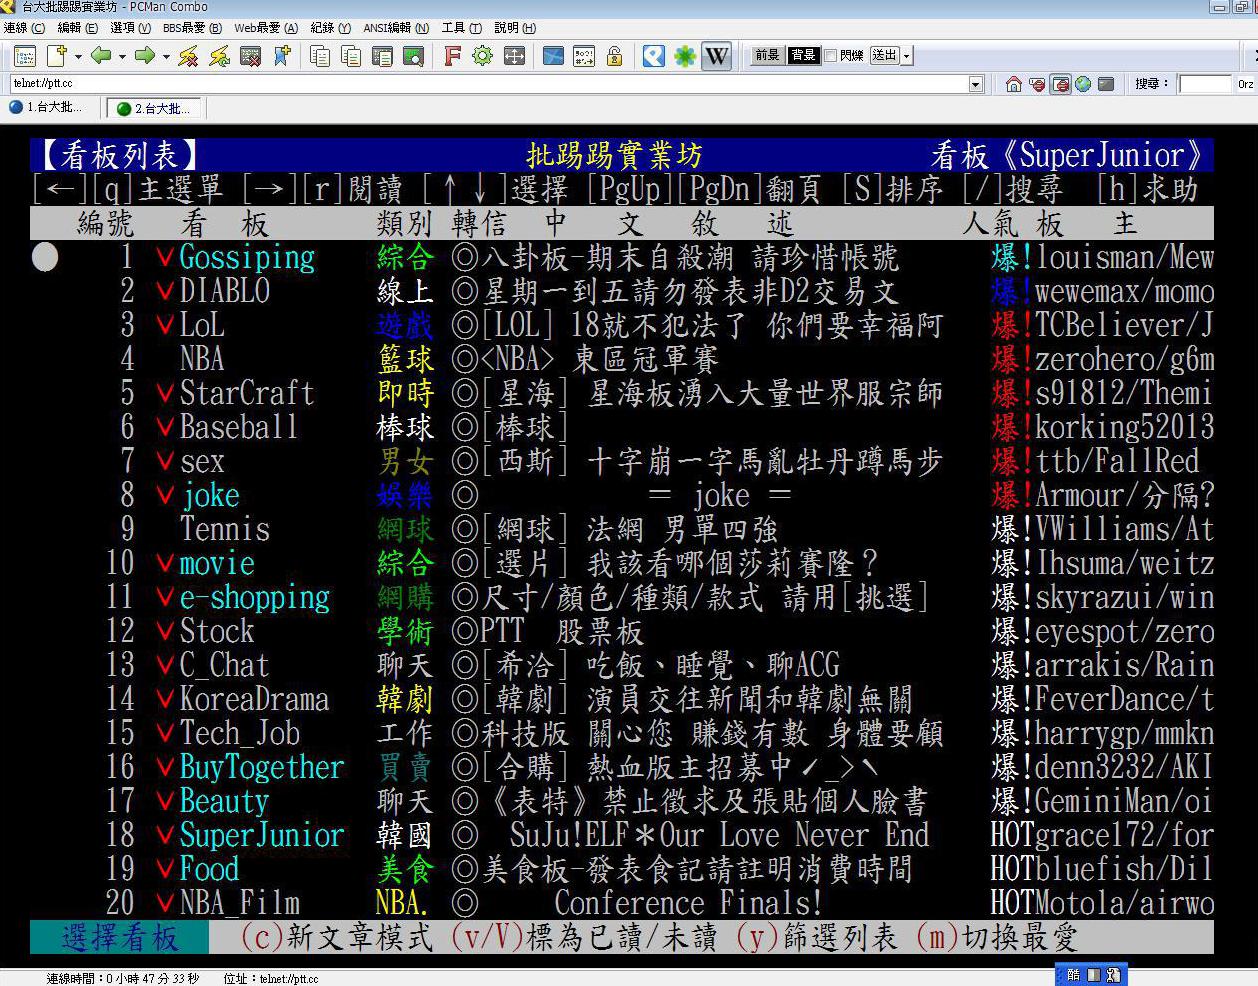Viewport: 1258px width, 986px height.
Task: Click the 送出 send button
Action: pyautogui.click(x=885, y=56)
